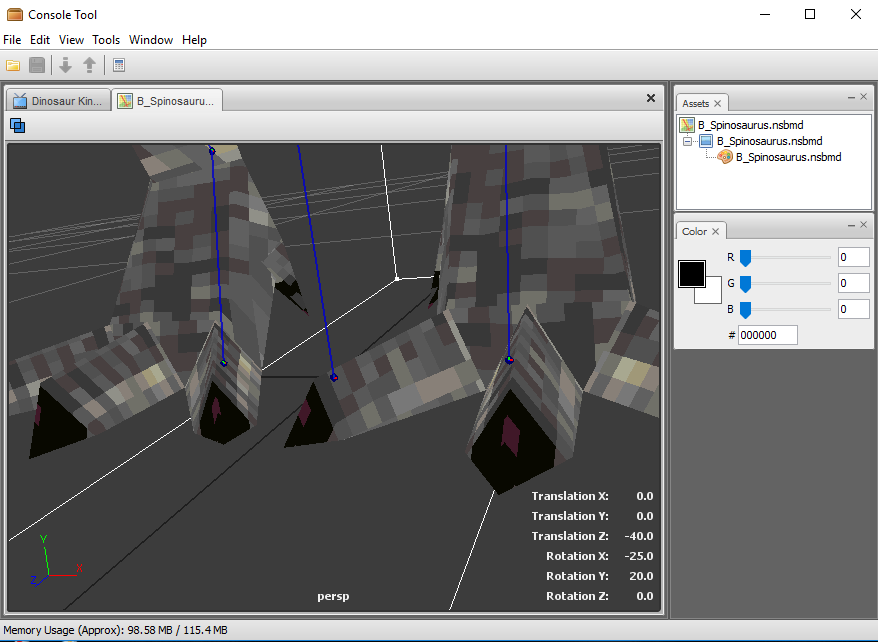The image size is (878, 642).
Task: Collapse the B_Spinosaurus.nsbmd tree node
Action: pyautogui.click(x=688, y=142)
